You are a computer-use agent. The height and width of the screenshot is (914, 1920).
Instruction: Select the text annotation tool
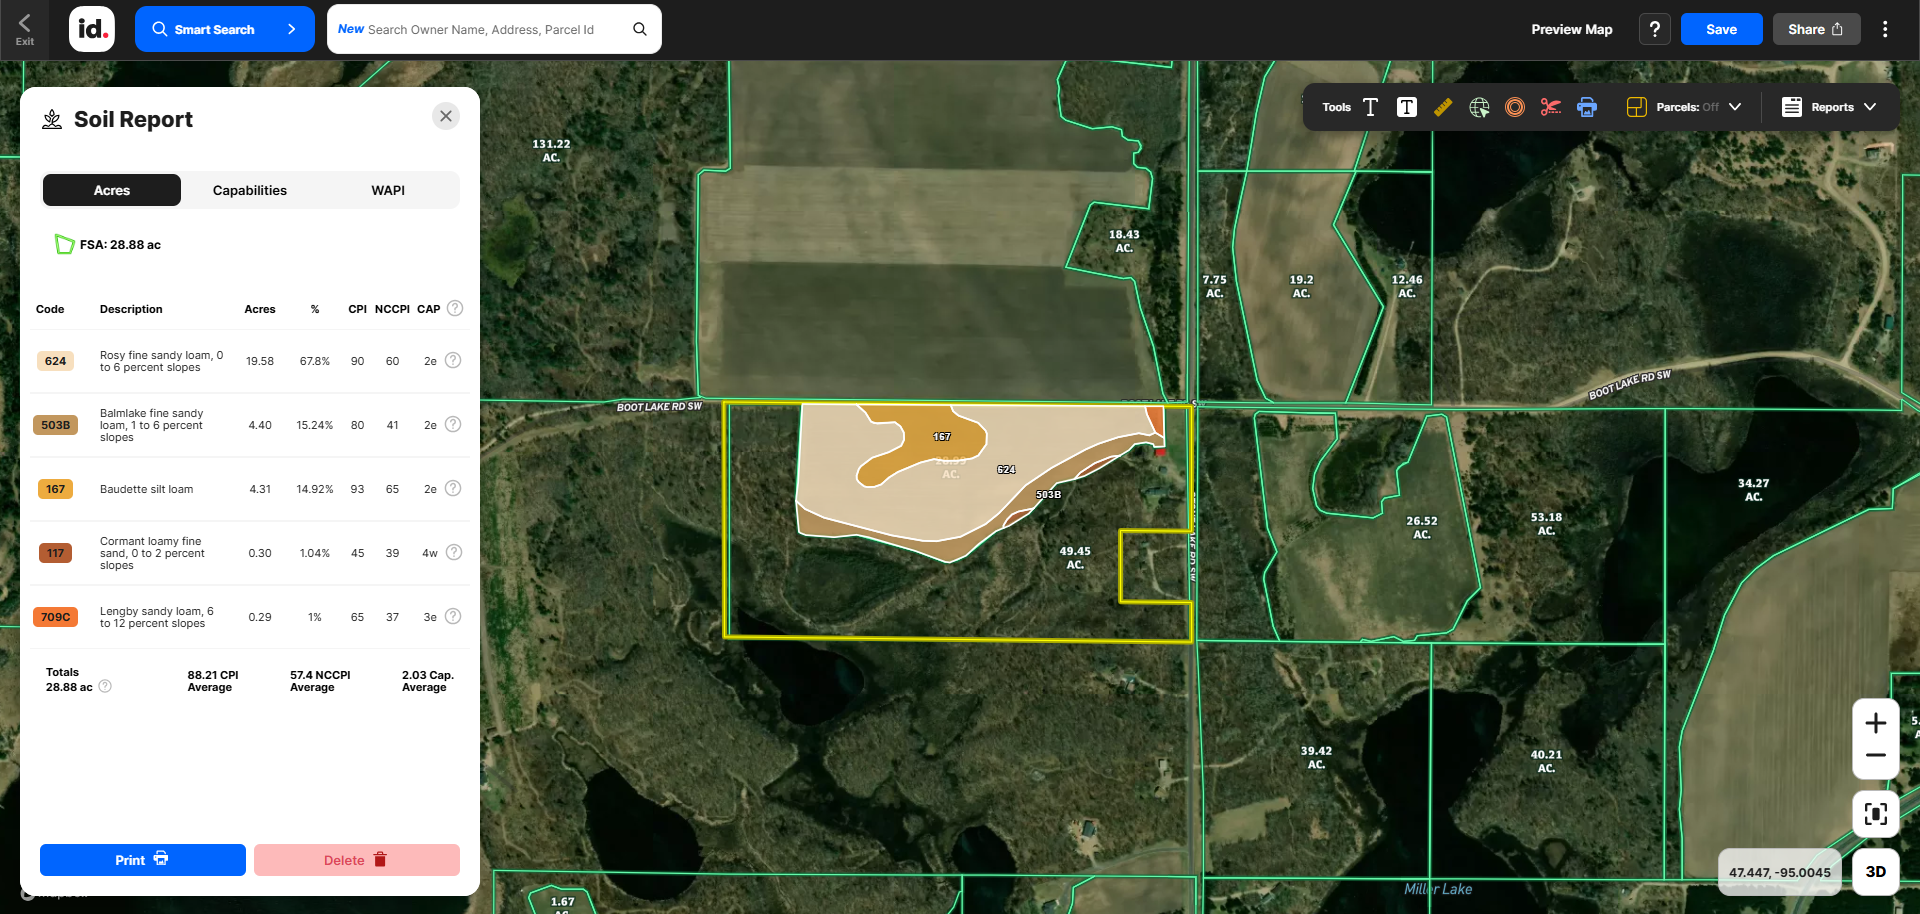[1370, 107]
